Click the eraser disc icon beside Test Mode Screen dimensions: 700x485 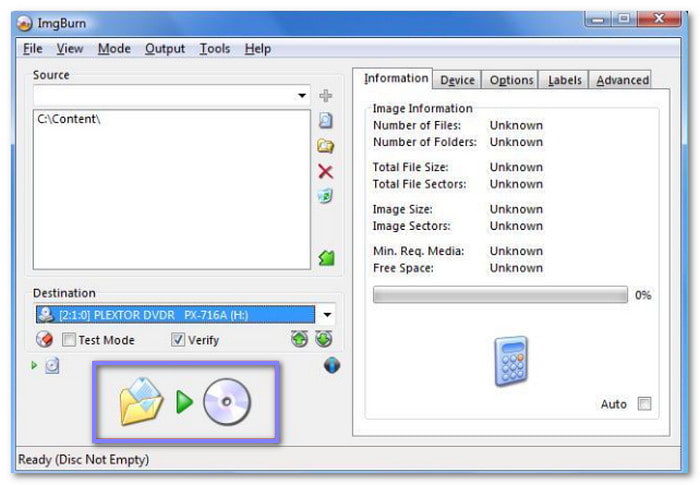44,339
